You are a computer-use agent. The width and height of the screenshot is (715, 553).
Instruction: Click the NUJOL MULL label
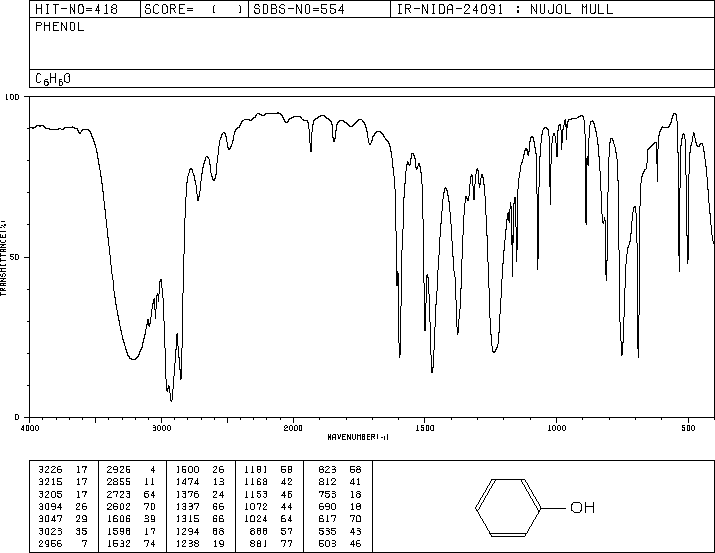click(x=571, y=9)
